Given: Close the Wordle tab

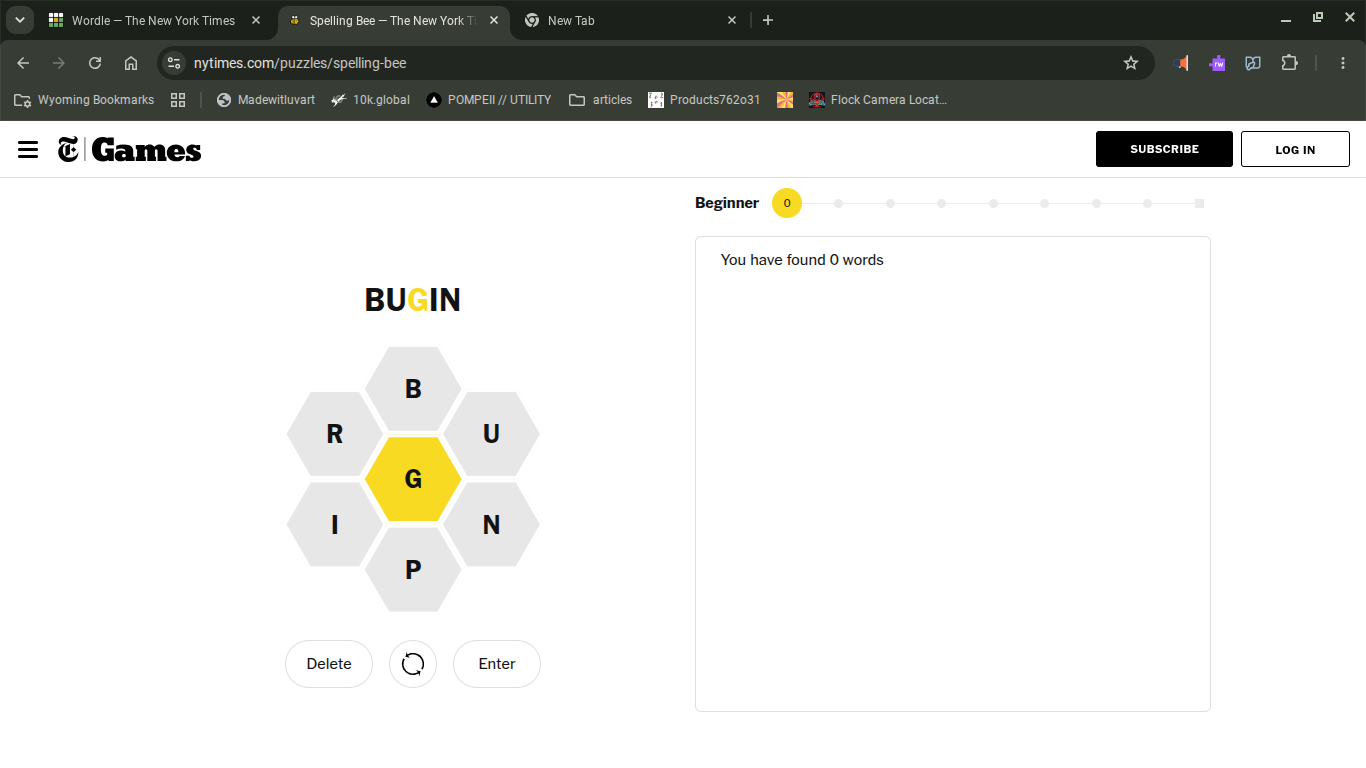Looking at the screenshot, I should tap(255, 20).
